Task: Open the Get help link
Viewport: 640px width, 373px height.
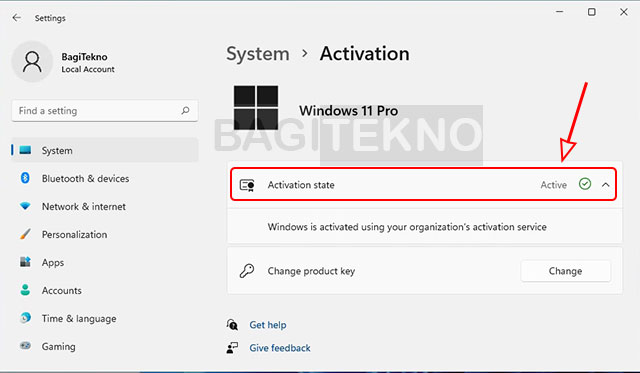Action: 268,325
